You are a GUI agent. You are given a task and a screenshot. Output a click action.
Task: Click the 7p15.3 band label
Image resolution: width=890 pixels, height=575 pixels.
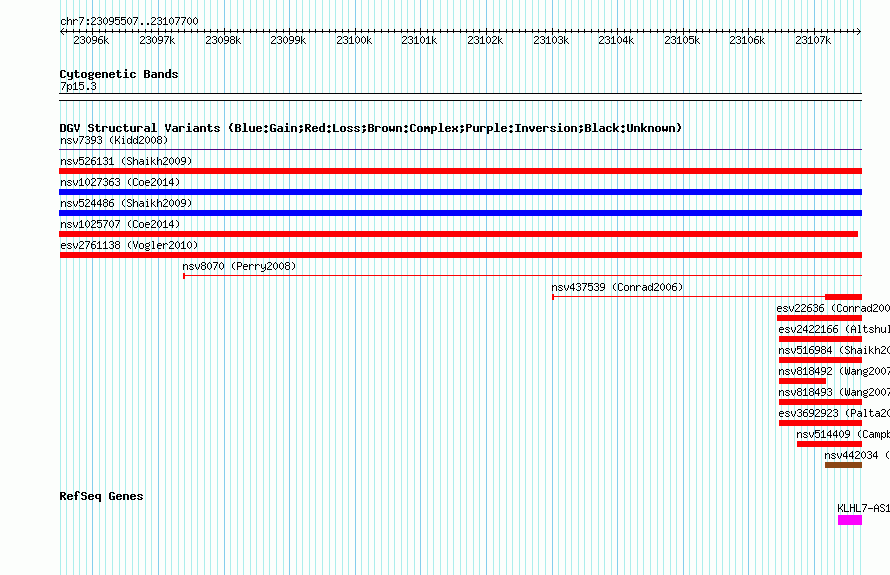[78, 86]
